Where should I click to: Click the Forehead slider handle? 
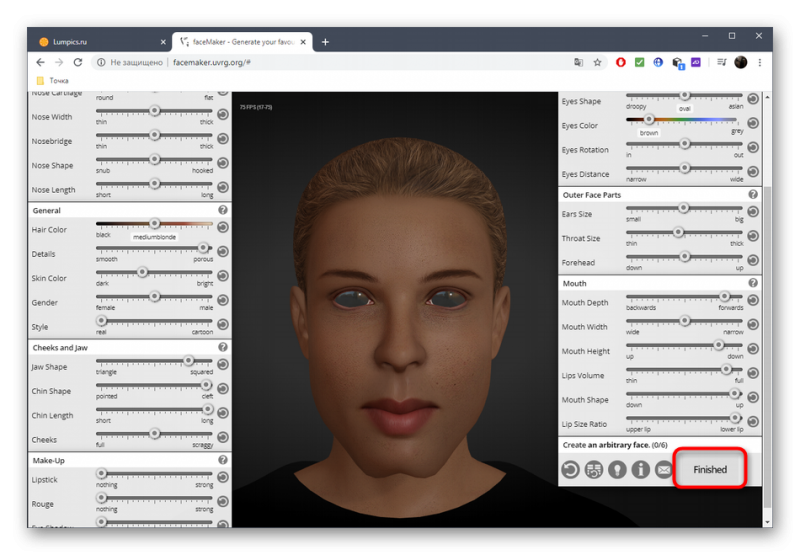685,256
